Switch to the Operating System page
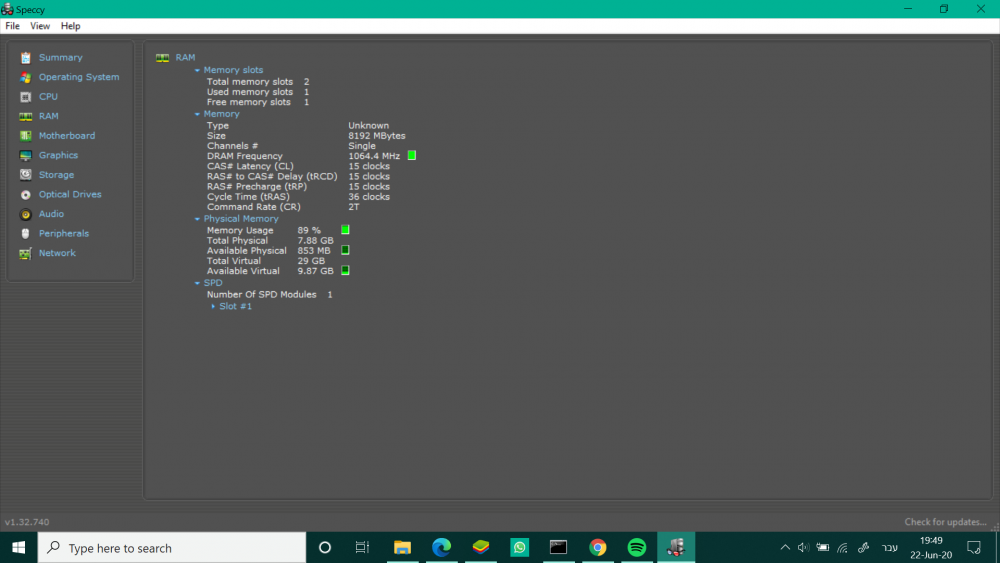This screenshot has width=1000, height=563. pyautogui.click(x=79, y=77)
